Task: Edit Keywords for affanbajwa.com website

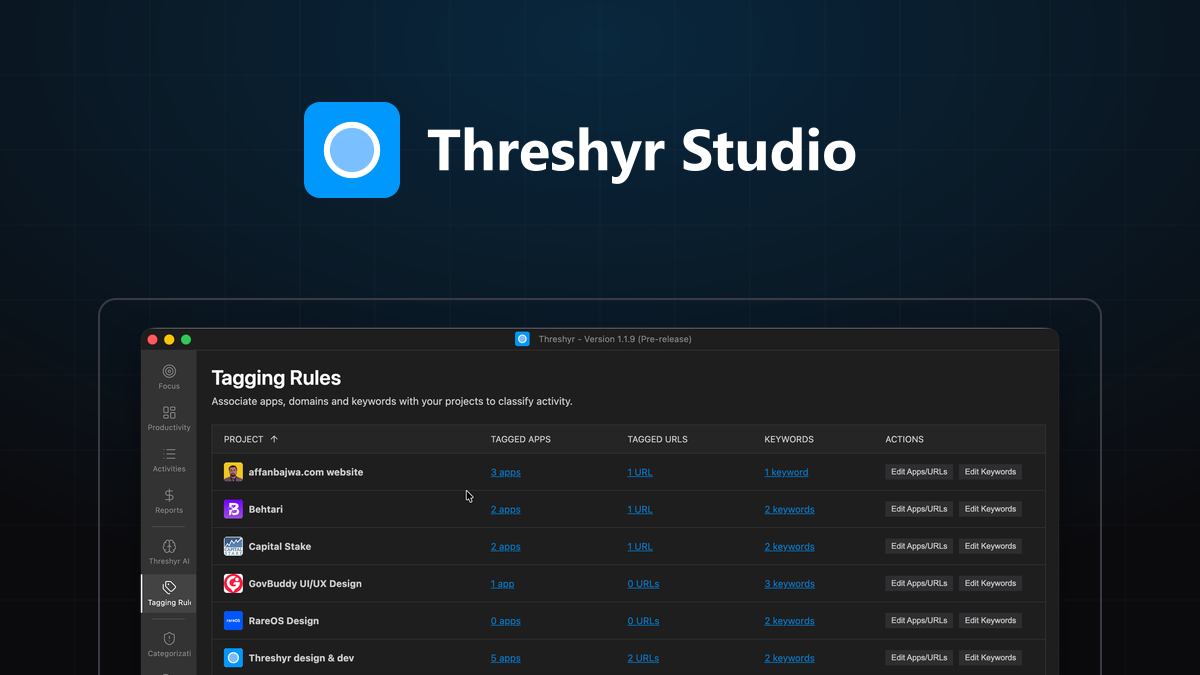Action: (990, 472)
